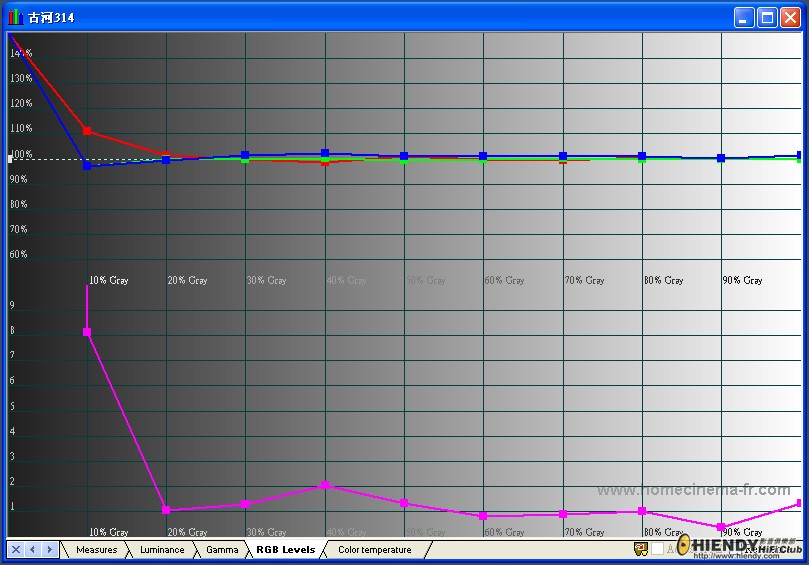Show the Color temperature tab

pyautogui.click(x=375, y=550)
